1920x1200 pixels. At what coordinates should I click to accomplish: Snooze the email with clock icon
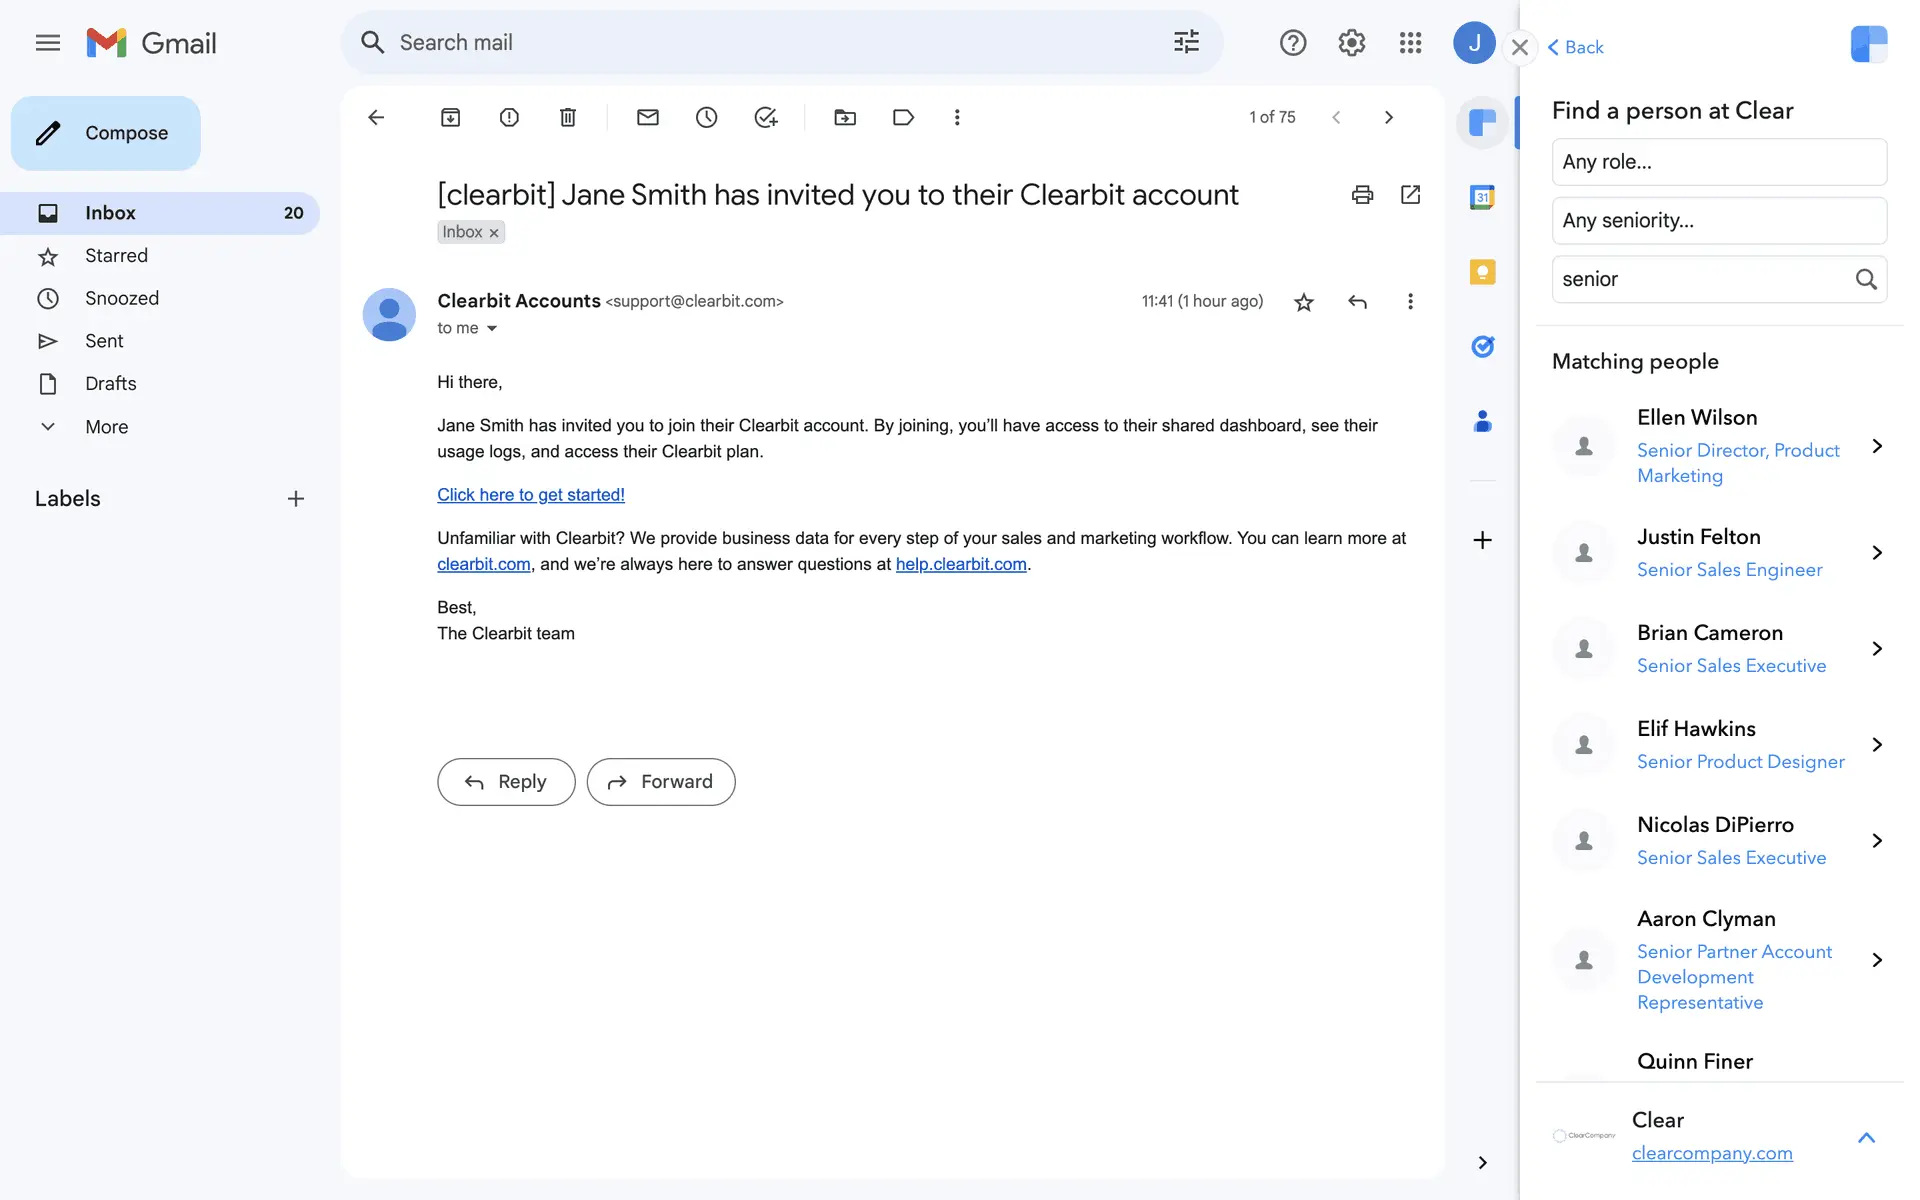(x=706, y=118)
